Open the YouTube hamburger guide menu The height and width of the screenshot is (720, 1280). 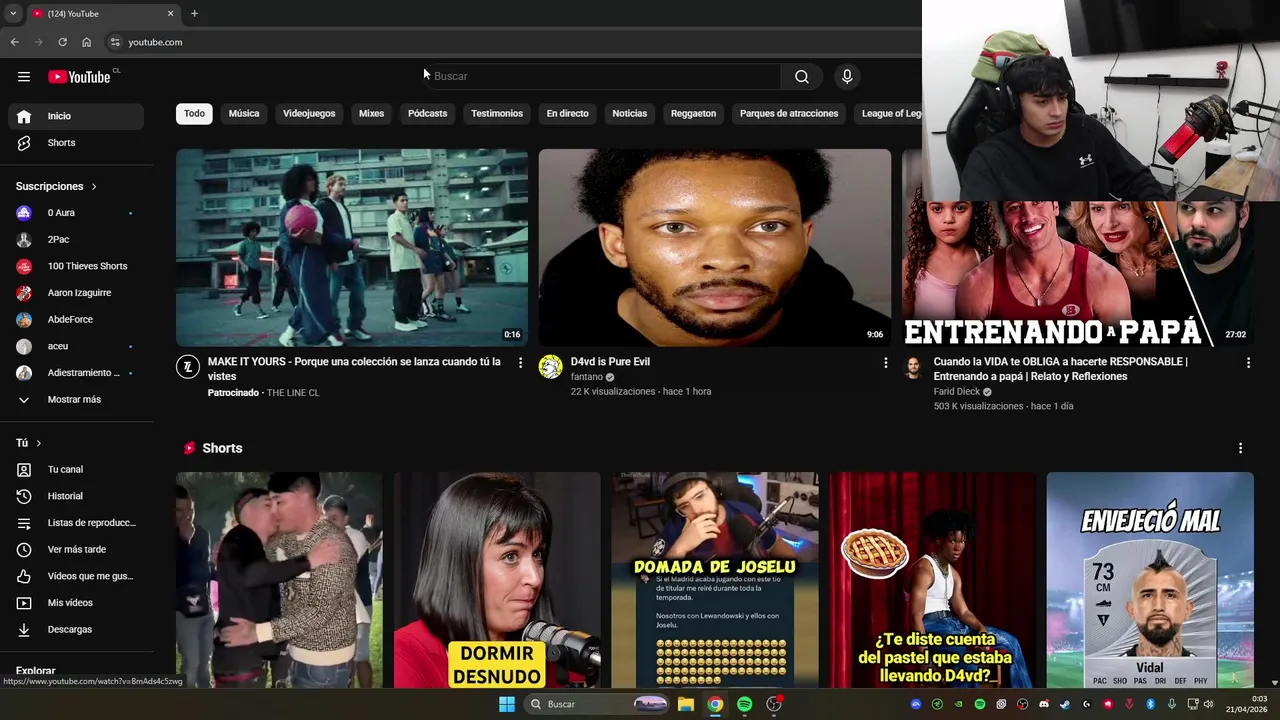pyautogui.click(x=24, y=76)
